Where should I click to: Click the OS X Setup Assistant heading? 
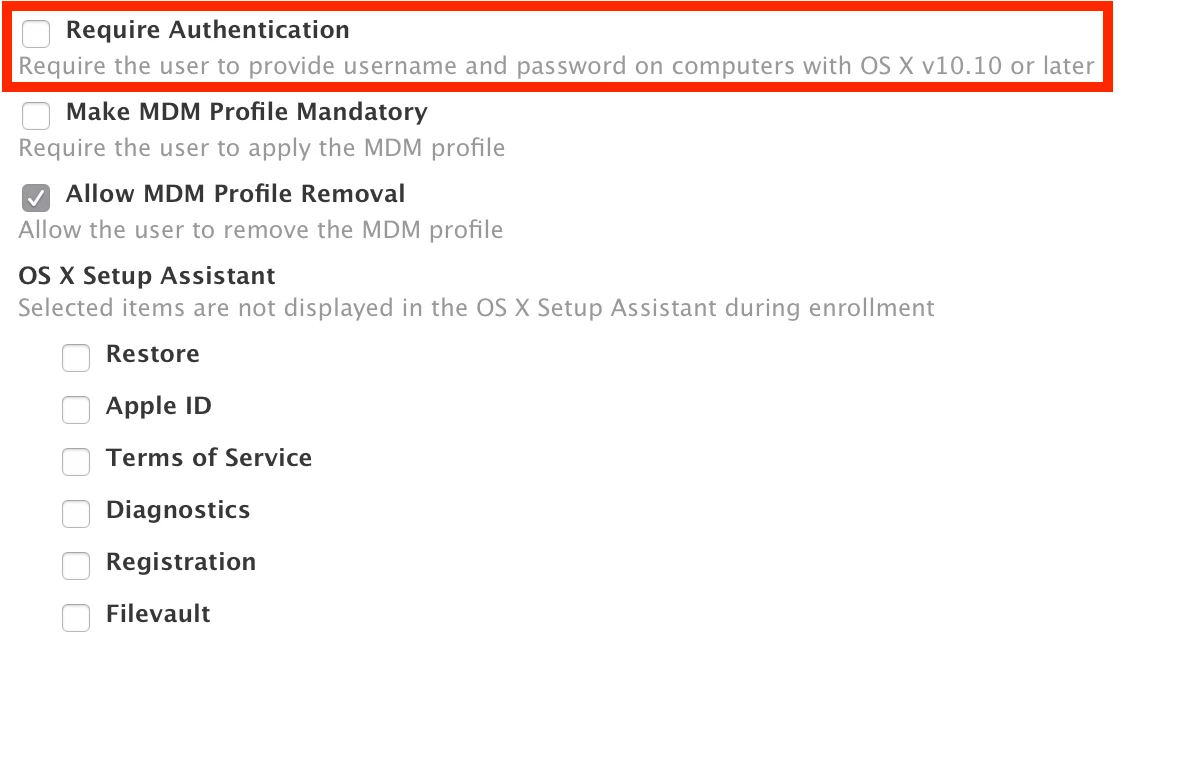tap(147, 276)
